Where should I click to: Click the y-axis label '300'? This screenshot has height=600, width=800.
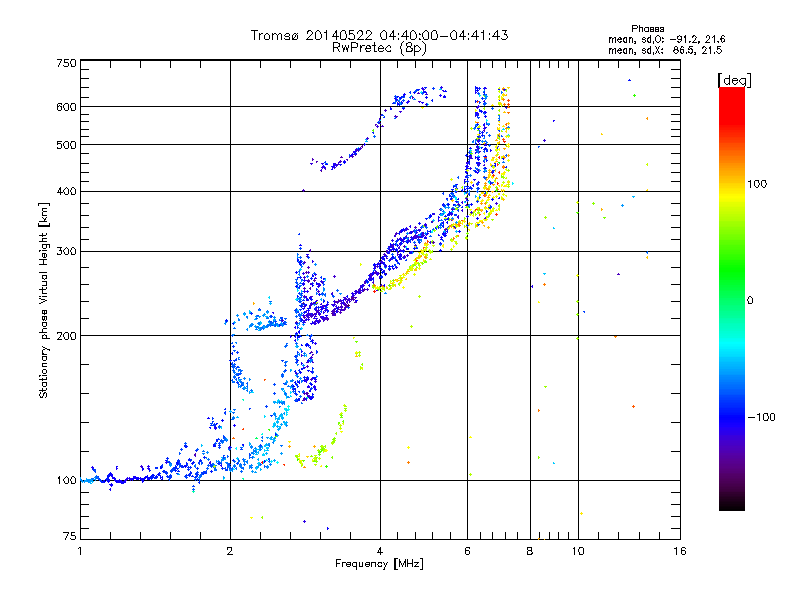tap(66, 251)
